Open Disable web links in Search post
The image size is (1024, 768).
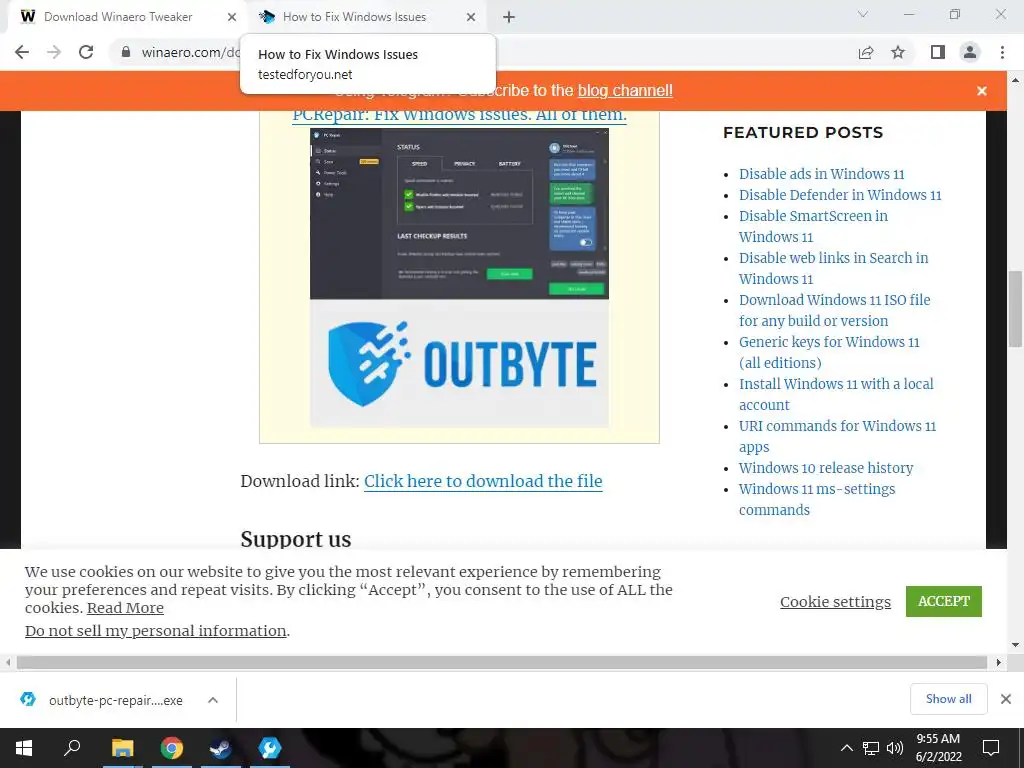833,268
